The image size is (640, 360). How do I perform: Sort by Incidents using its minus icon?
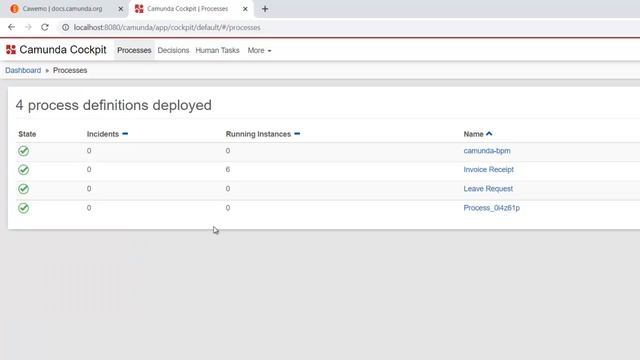tap(125, 133)
